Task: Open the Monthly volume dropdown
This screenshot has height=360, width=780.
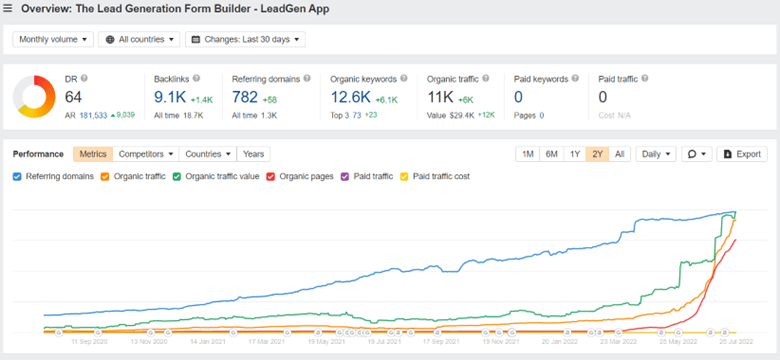Action: pyautogui.click(x=53, y=40)
